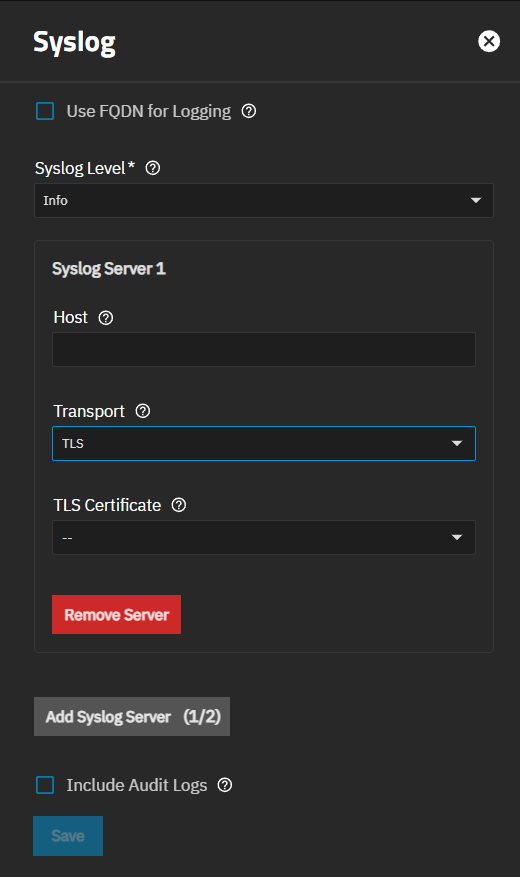Click the Save button
This screenshot has height=877, width=520.
coord(68,836)
